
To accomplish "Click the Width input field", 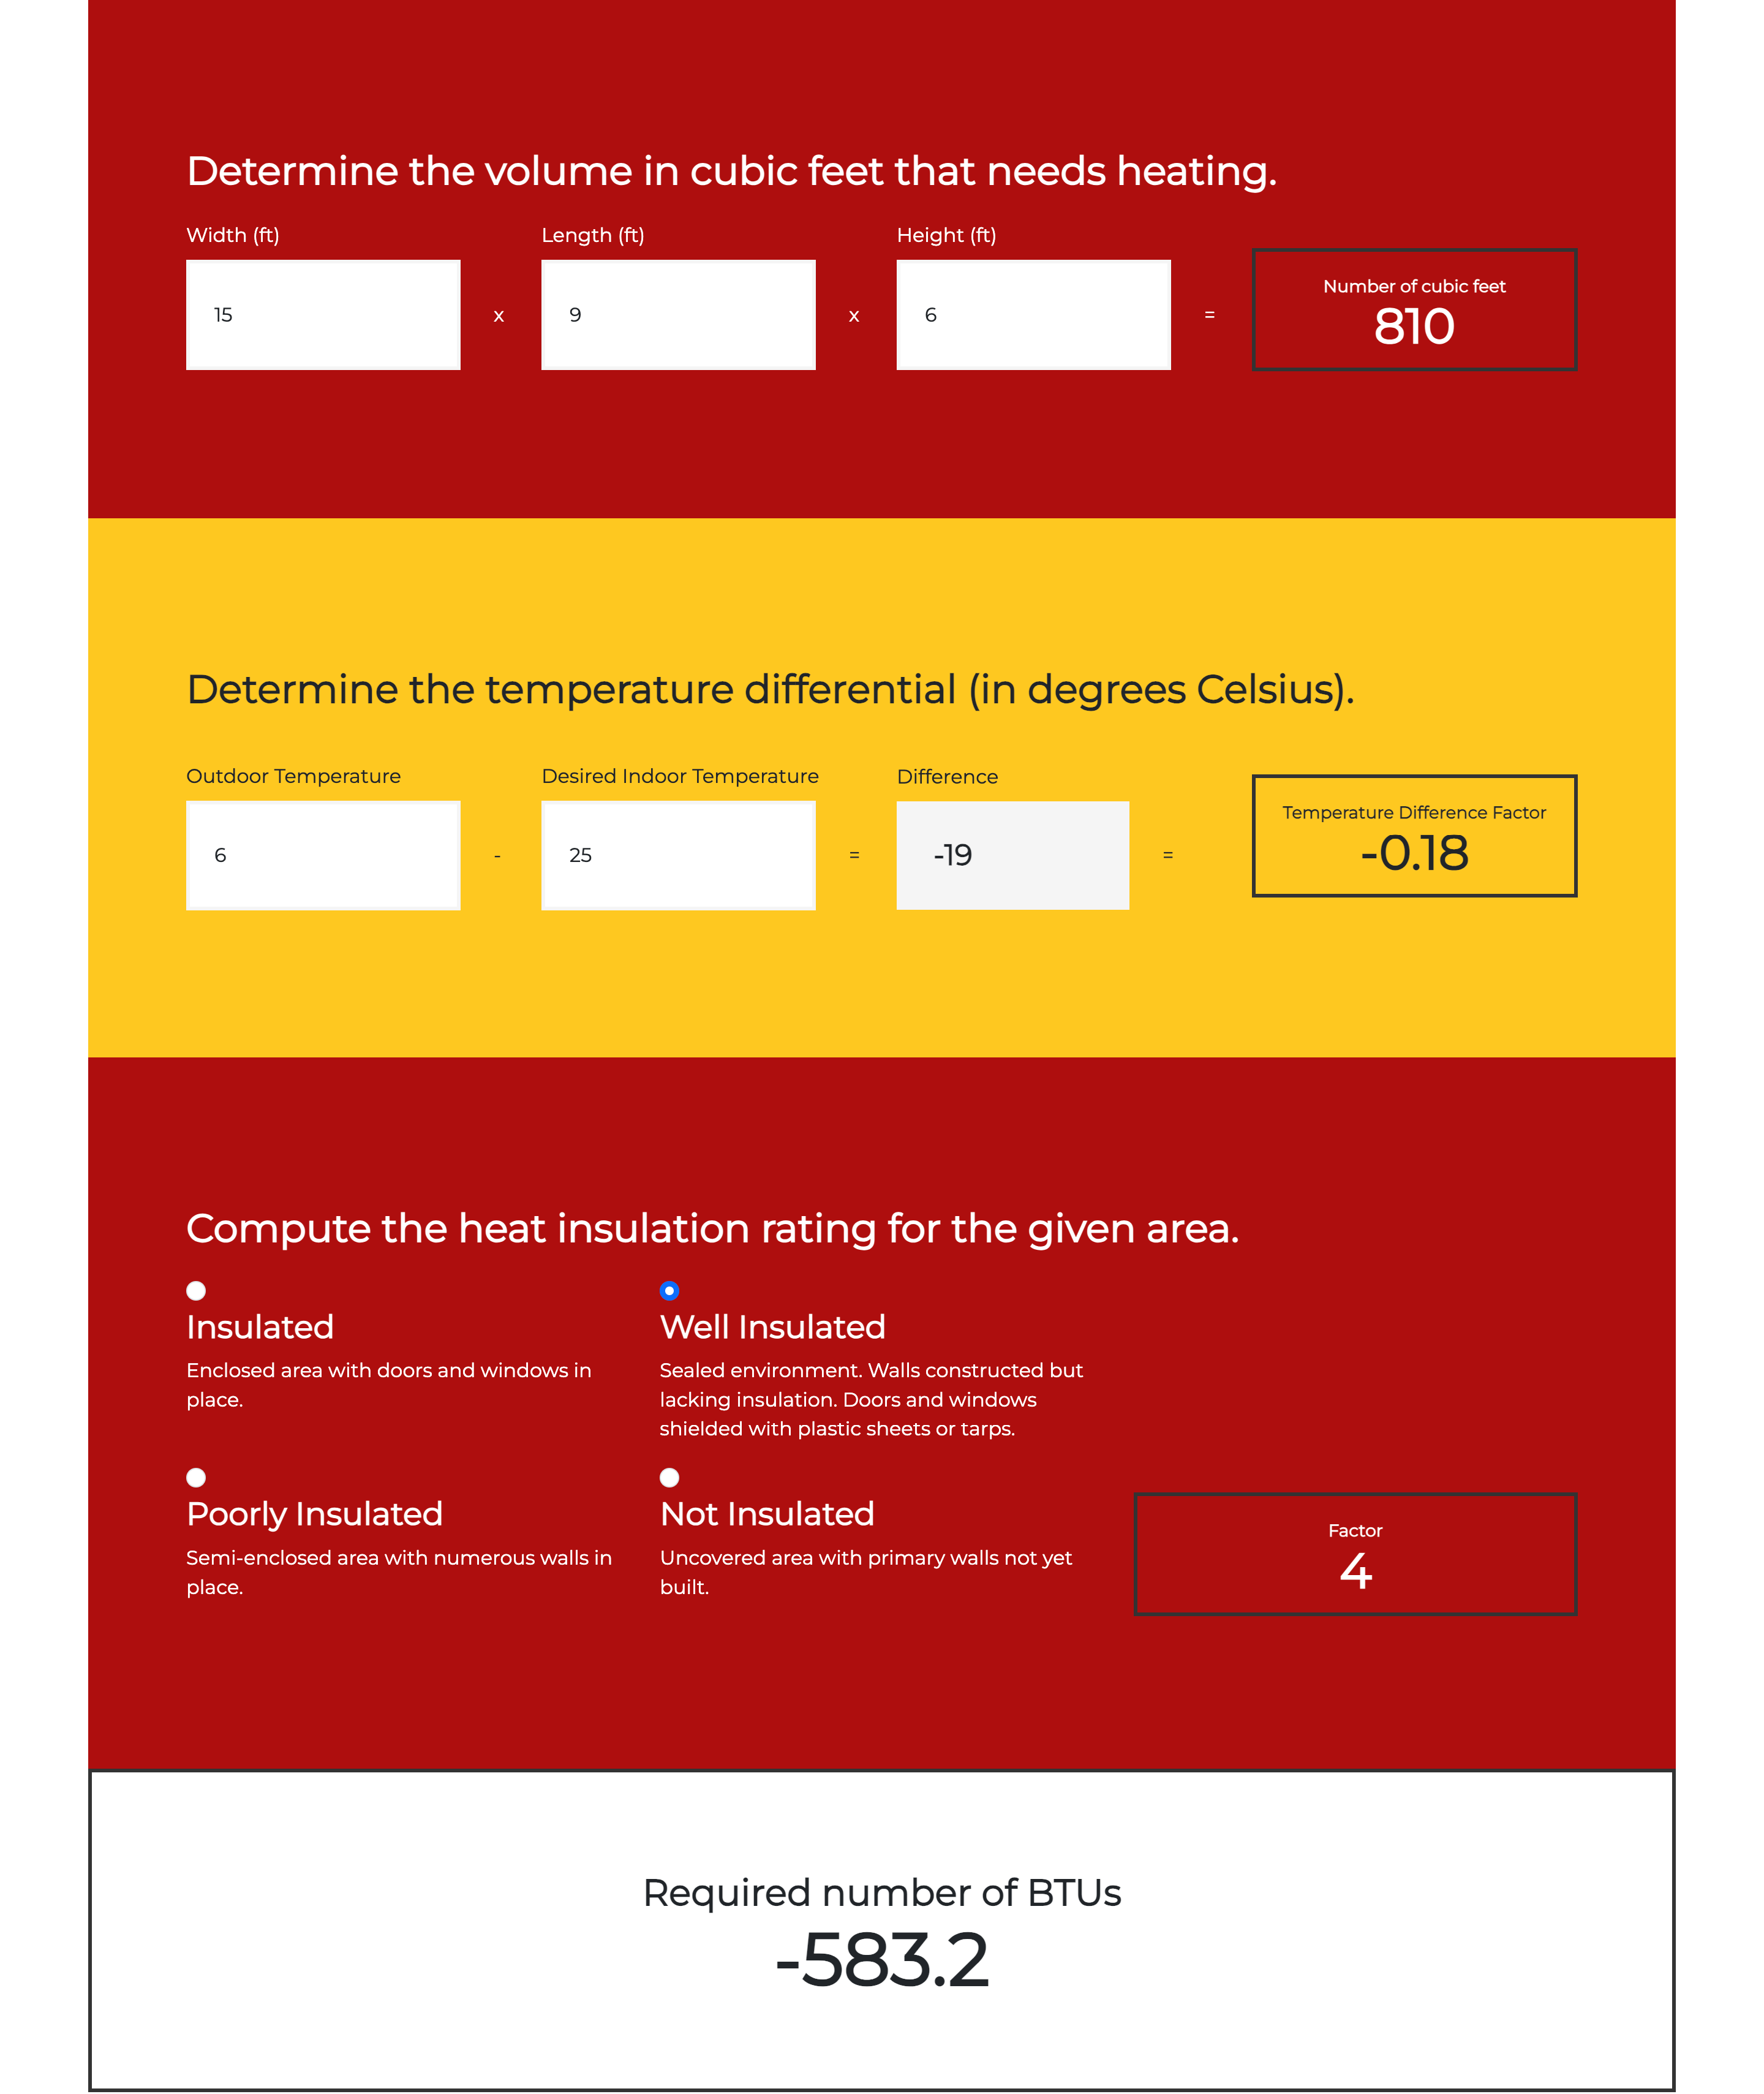I will pyautogui.click(x=324, y=314).
